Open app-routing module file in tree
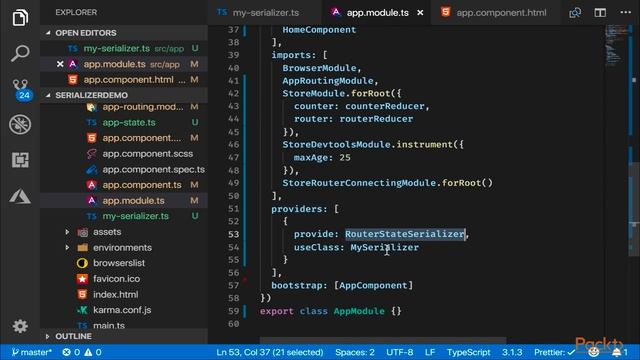640x360 pixels. coord(124,107)
